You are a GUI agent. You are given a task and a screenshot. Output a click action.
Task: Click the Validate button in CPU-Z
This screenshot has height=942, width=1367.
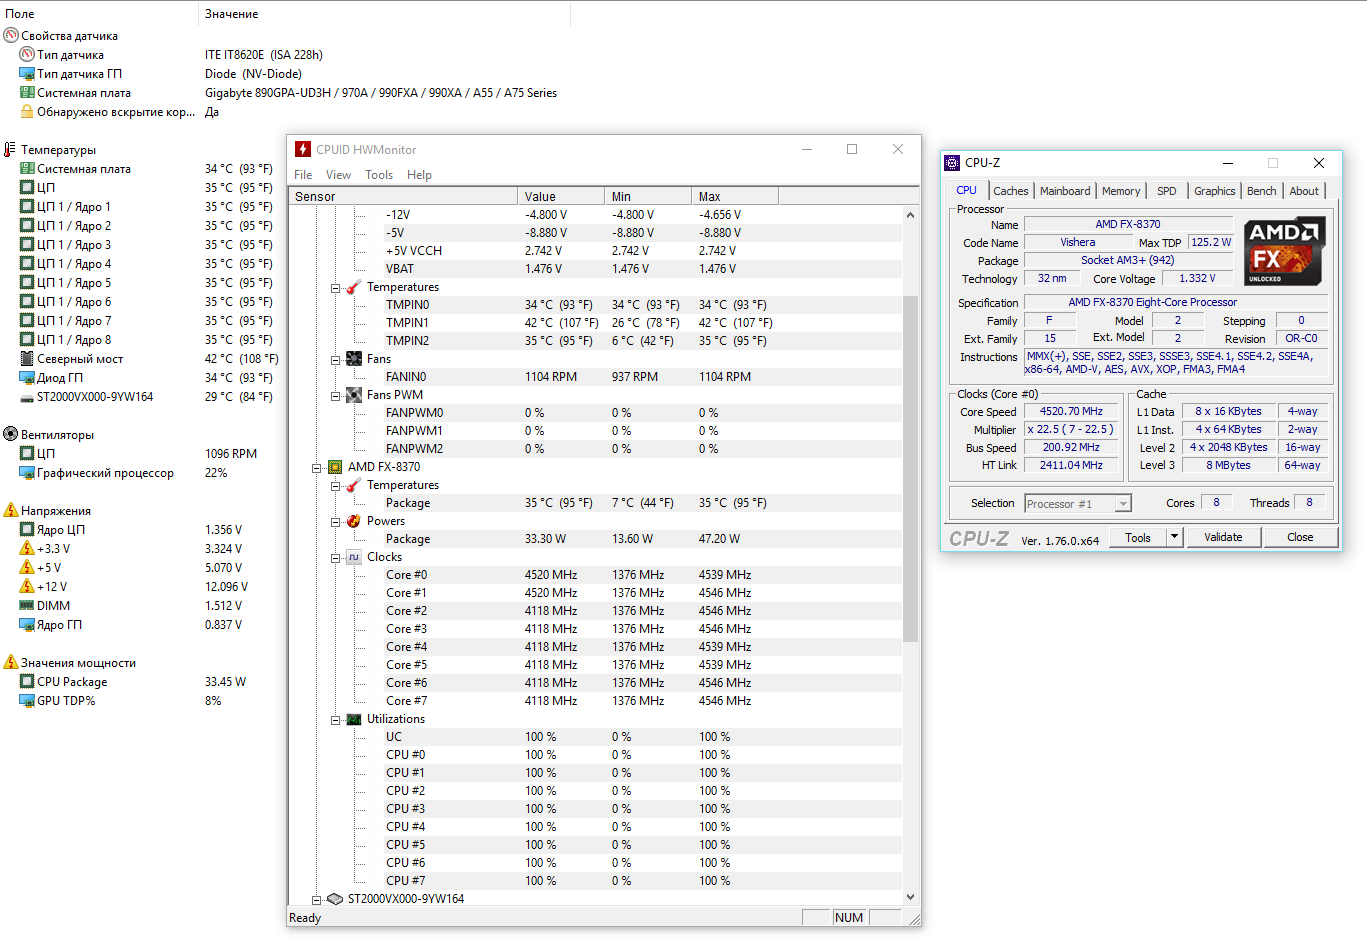pos(1223,537)
